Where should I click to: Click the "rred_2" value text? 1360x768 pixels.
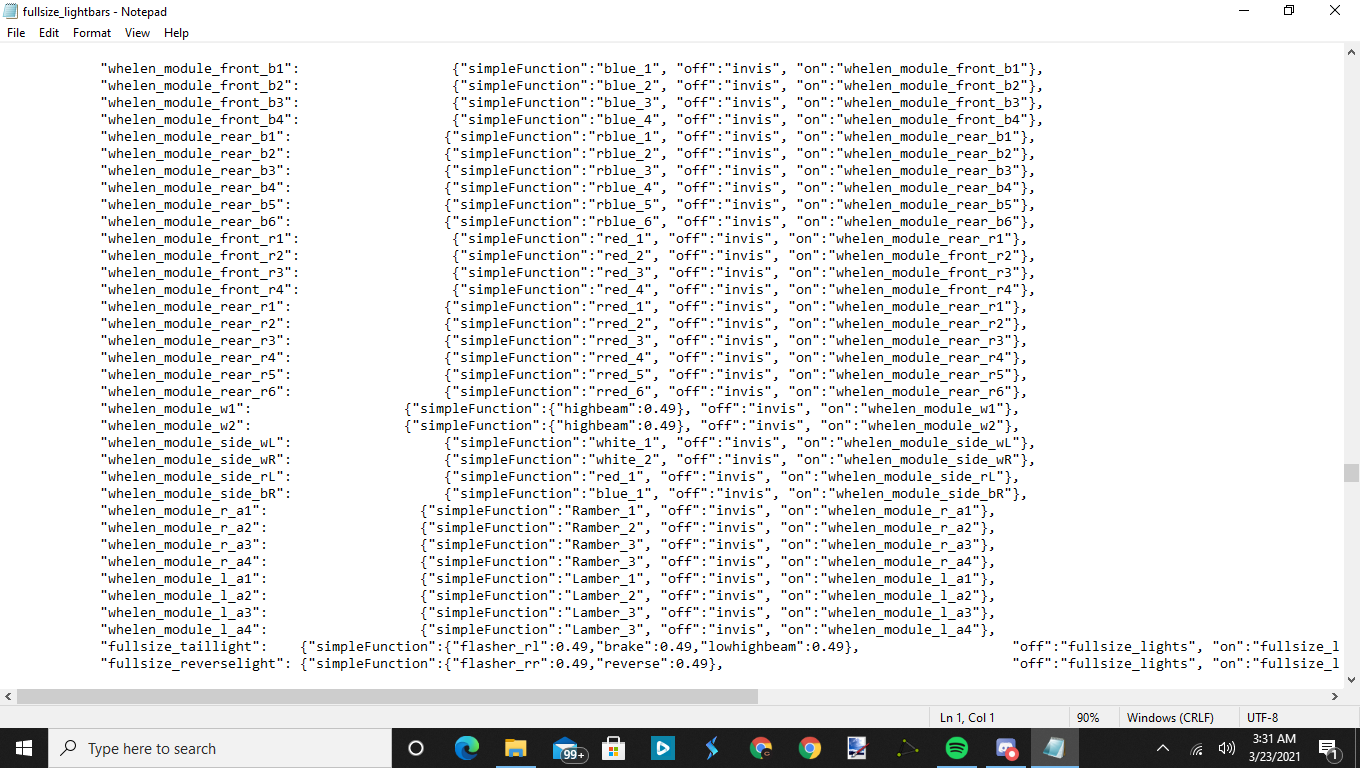click(619, 323)
